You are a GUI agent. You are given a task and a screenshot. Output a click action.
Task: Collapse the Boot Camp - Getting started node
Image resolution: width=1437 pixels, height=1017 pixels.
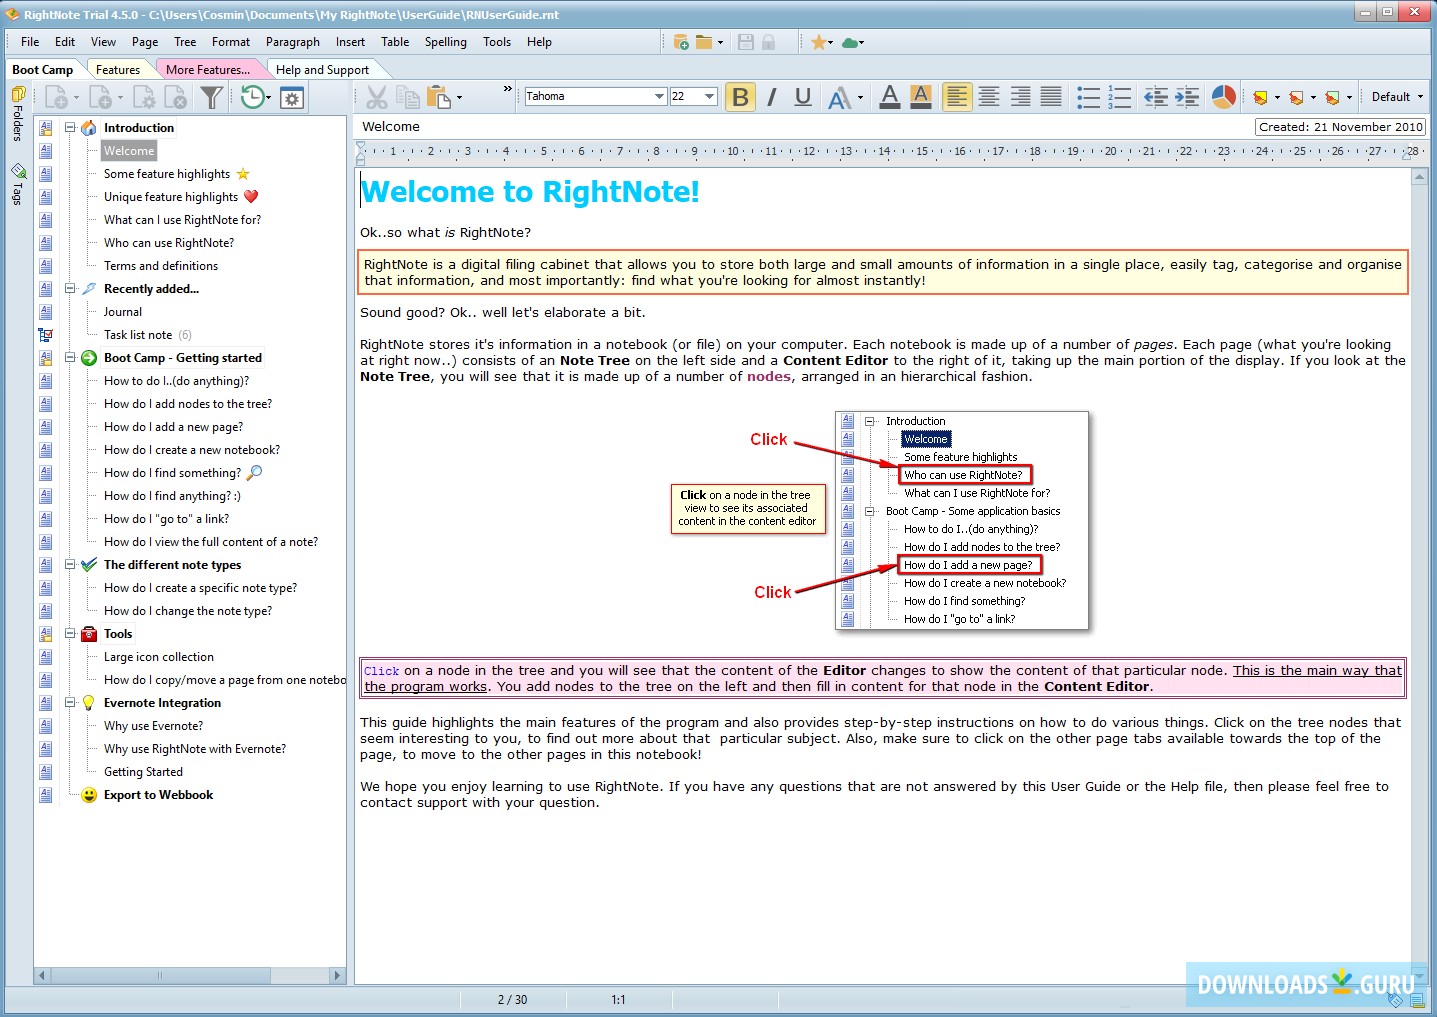[71, 358]
